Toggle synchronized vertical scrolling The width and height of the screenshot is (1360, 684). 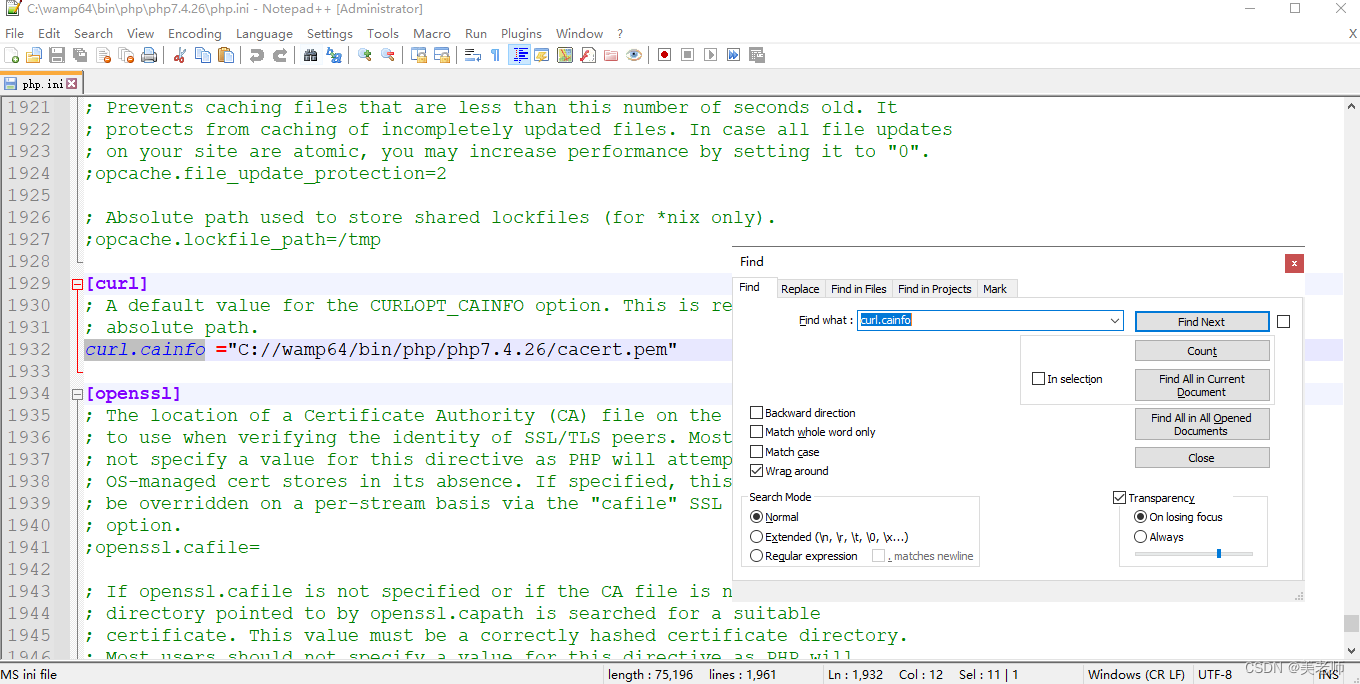419,55
